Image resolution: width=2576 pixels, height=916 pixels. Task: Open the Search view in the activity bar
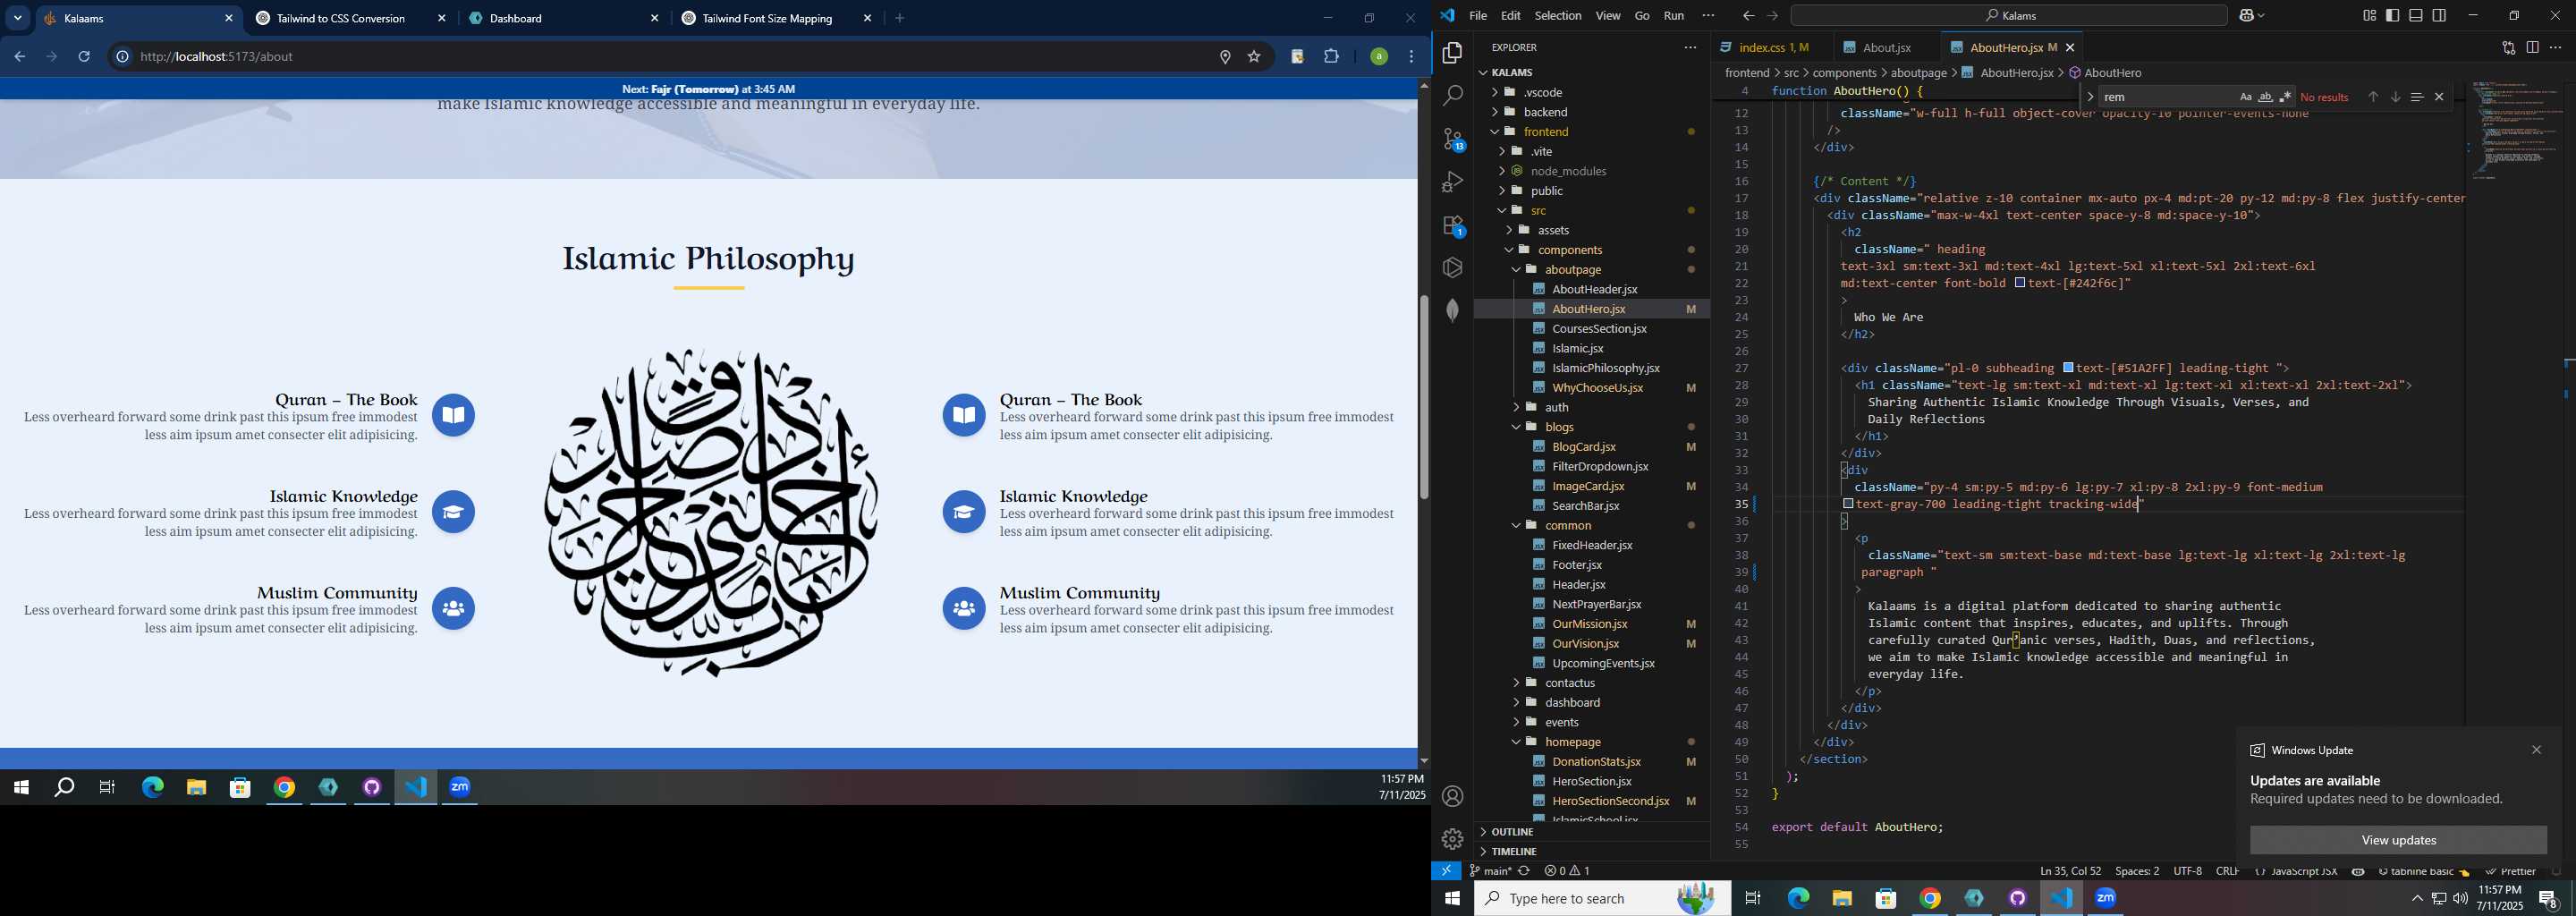[x=1452, y=96]
